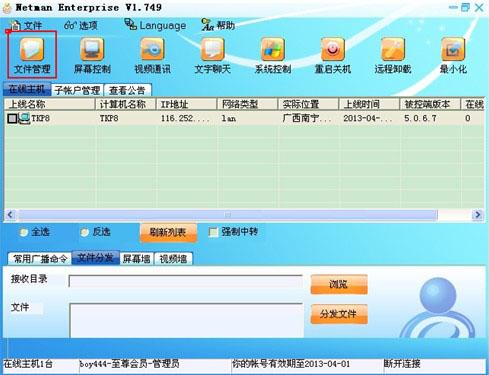
Task: Open the 选项 options menu
Action: pyautogui.click(x=81, y=25)
